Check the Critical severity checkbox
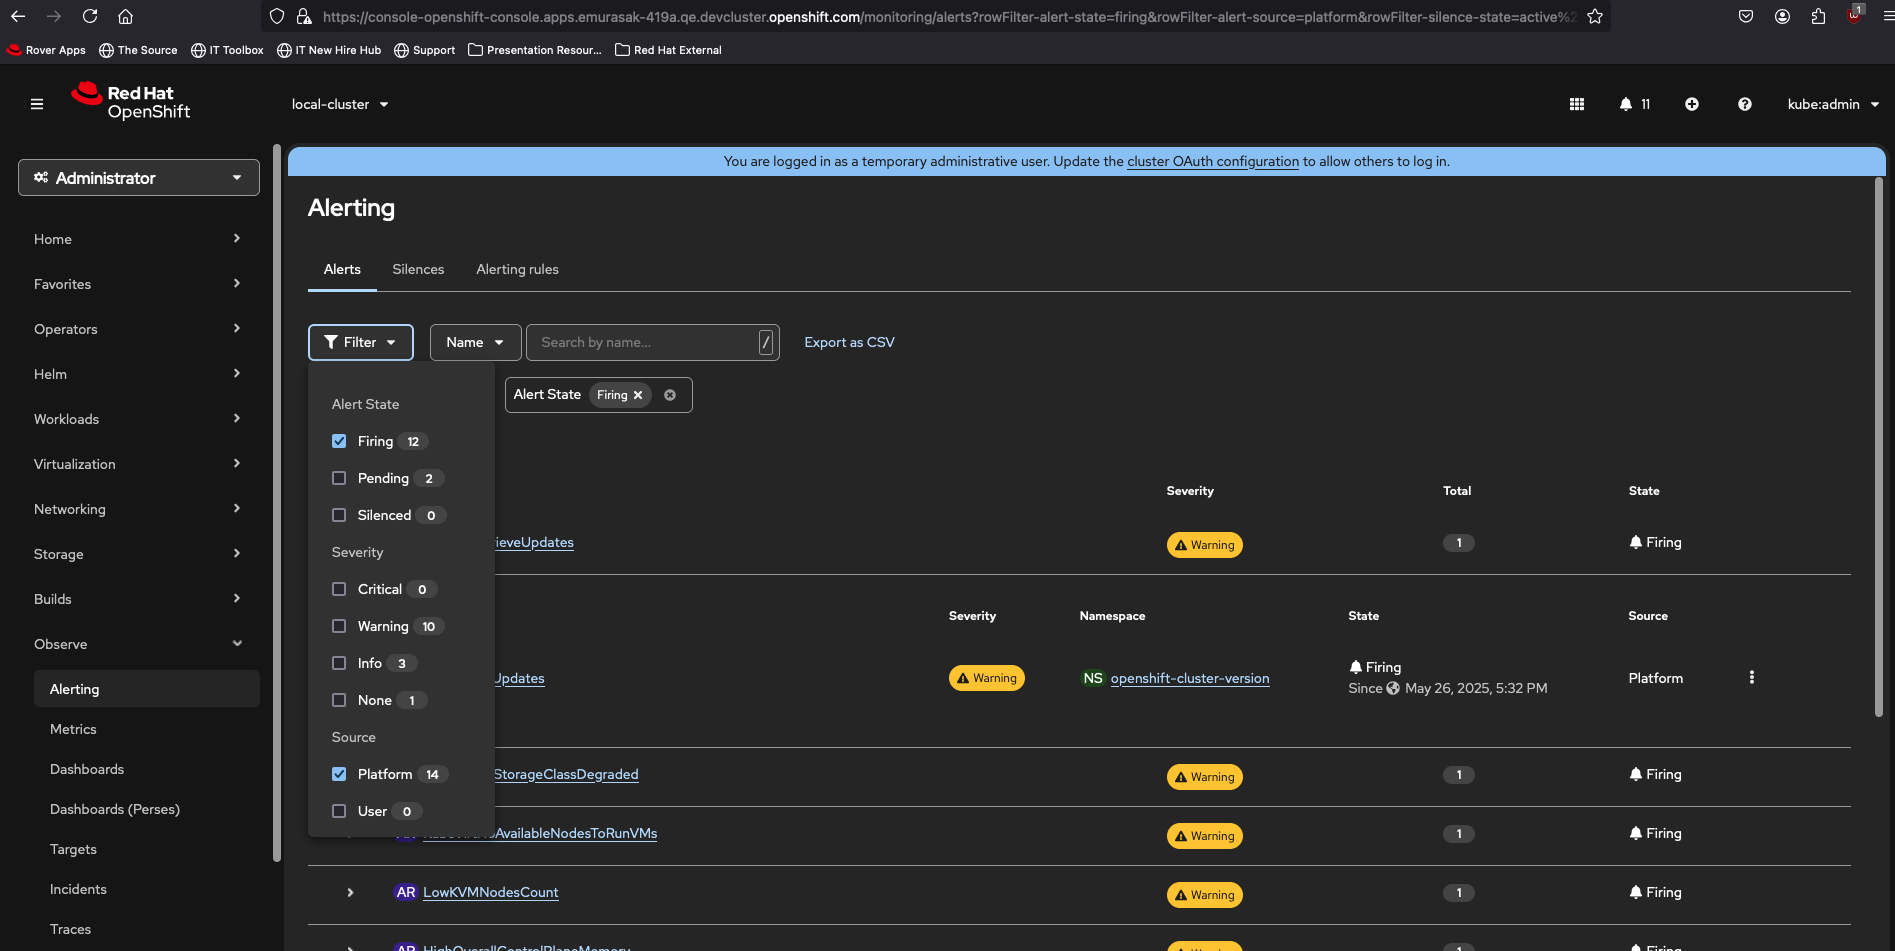The height and width of the screenshot is (951, 1895). tap(339, 589)
